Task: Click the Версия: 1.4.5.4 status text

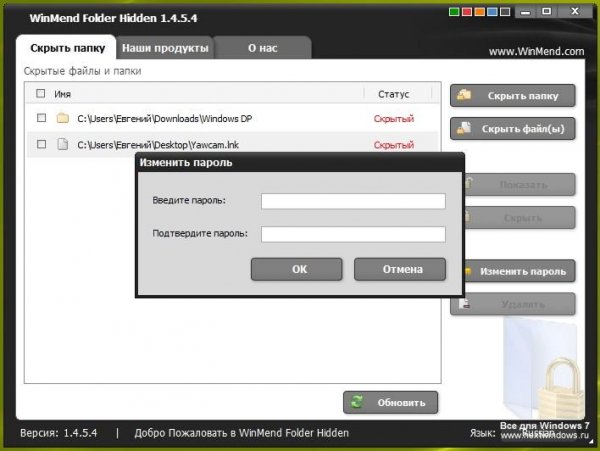Action: tap(59, 433)
